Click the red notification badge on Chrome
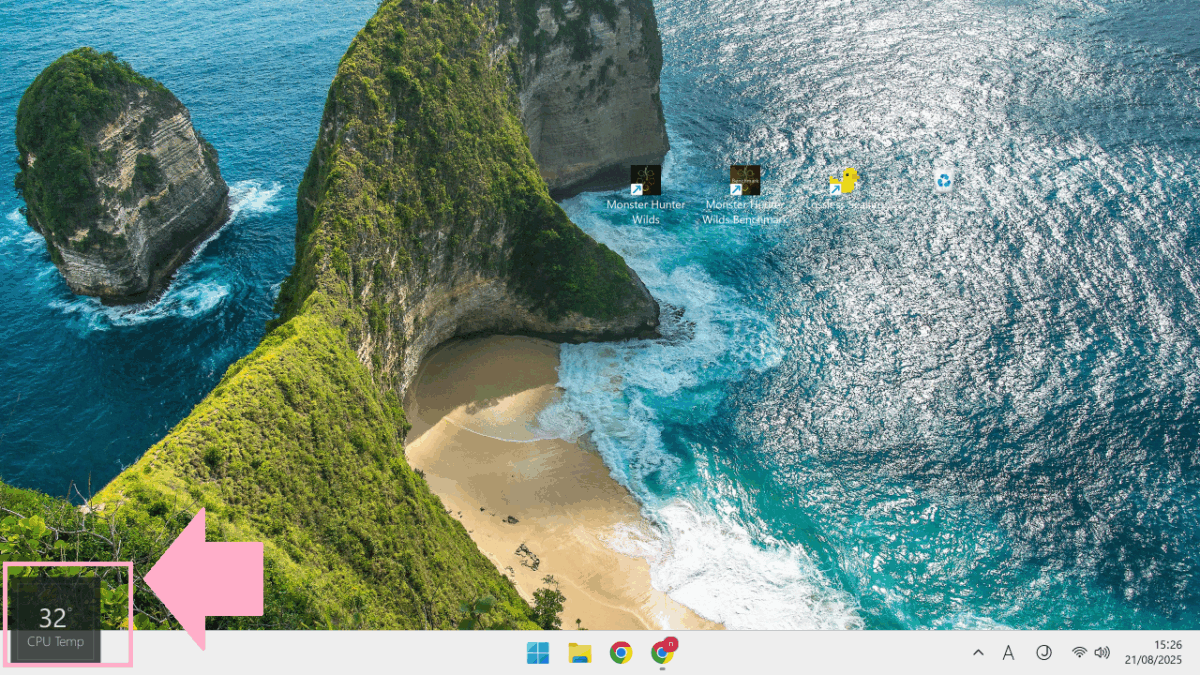Viewport: 1200px width, 675px height. [671, 644]
